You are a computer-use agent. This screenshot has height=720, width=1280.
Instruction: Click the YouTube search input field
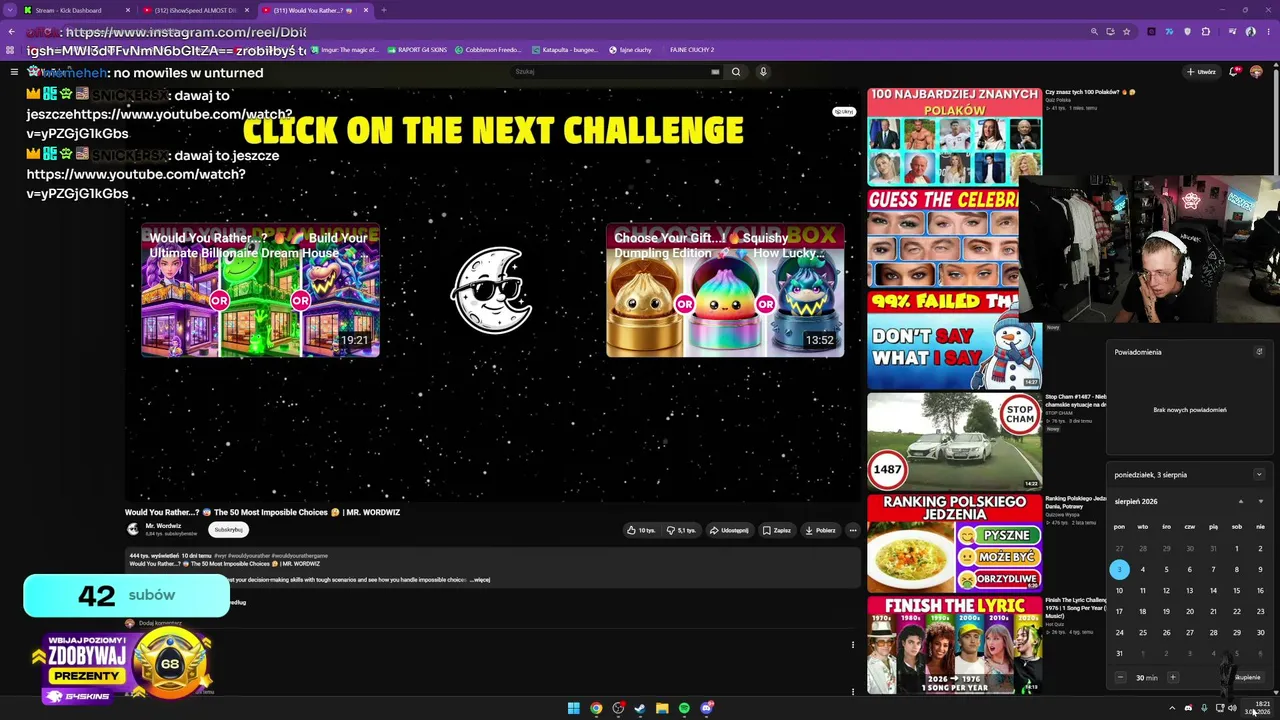coord(615,72)
